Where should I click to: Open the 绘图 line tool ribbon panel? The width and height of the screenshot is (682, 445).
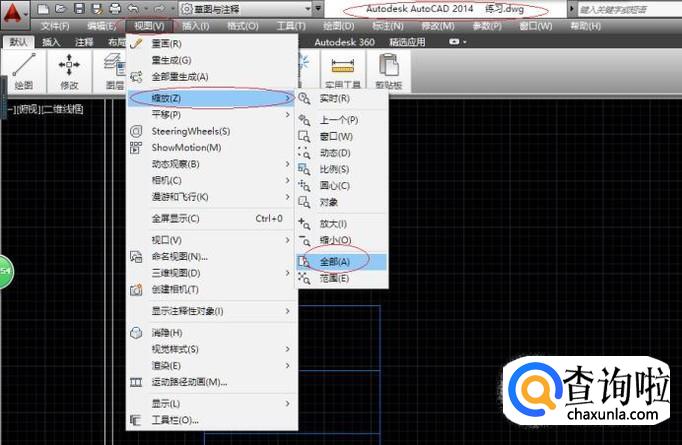[23, 71]
